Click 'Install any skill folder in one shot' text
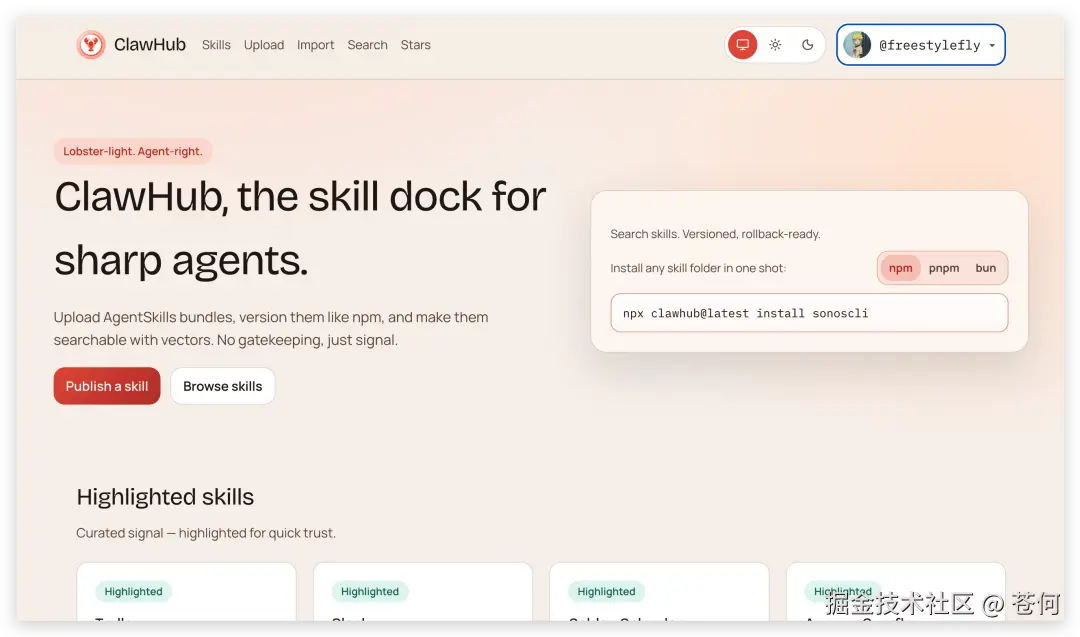 coord(698,268)
